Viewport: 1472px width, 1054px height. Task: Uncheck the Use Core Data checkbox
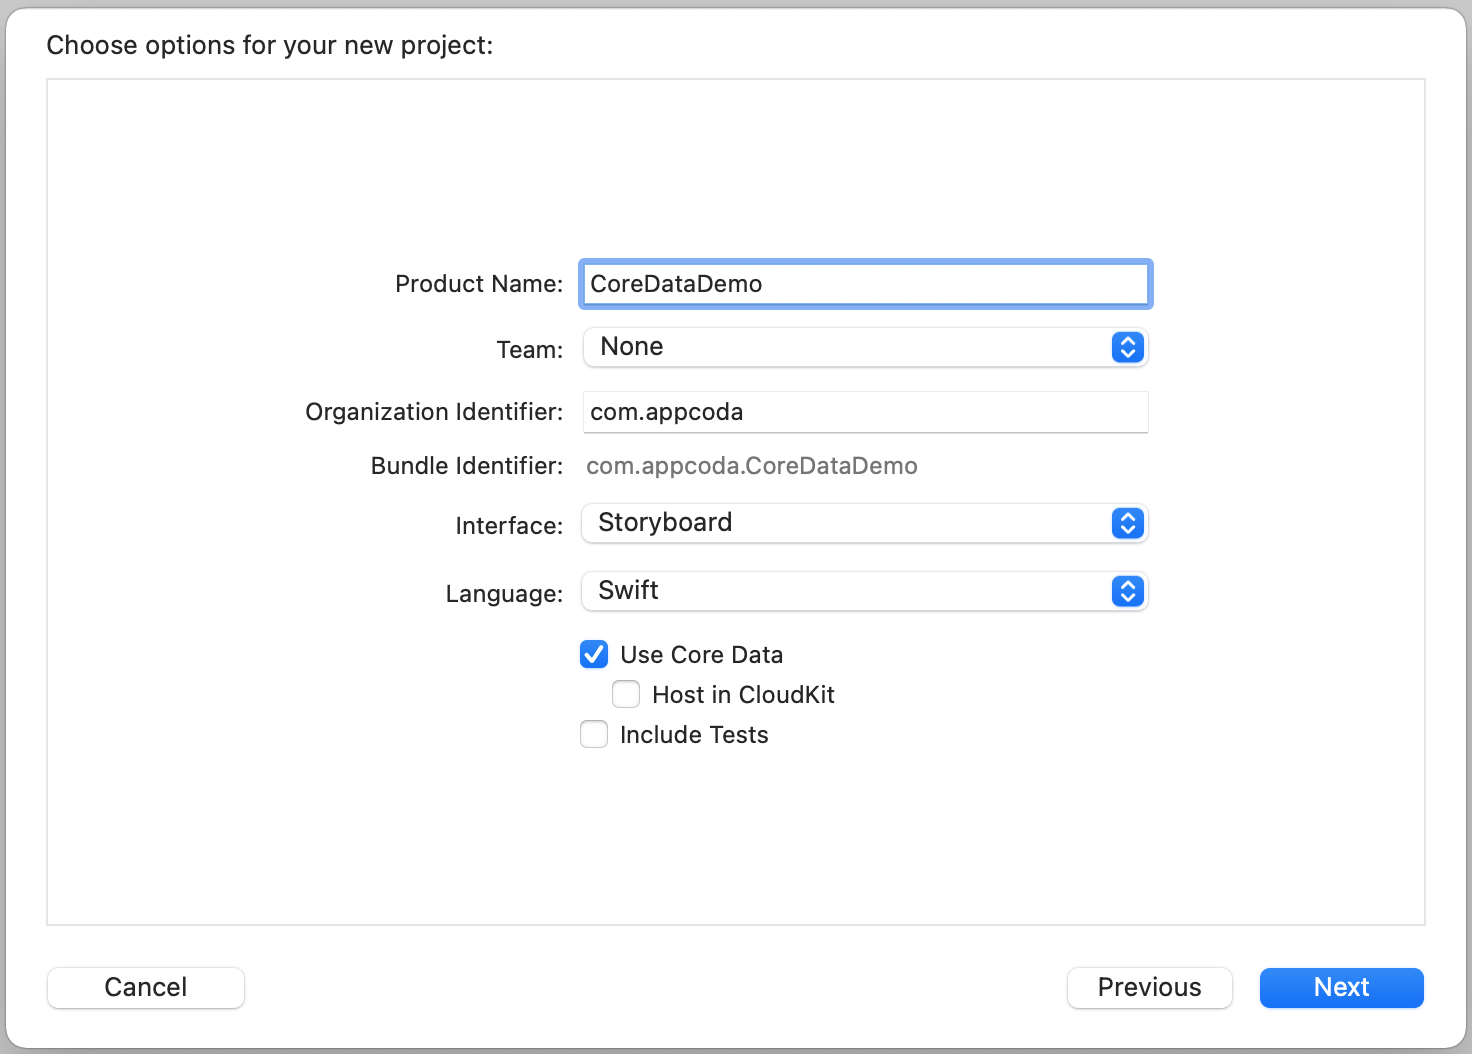[x=593, y=654]
